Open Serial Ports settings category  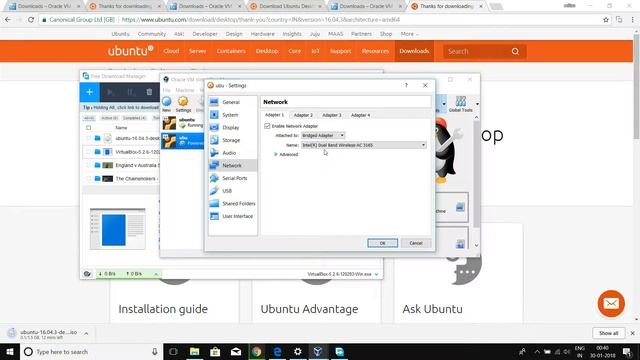pos(234,178)
